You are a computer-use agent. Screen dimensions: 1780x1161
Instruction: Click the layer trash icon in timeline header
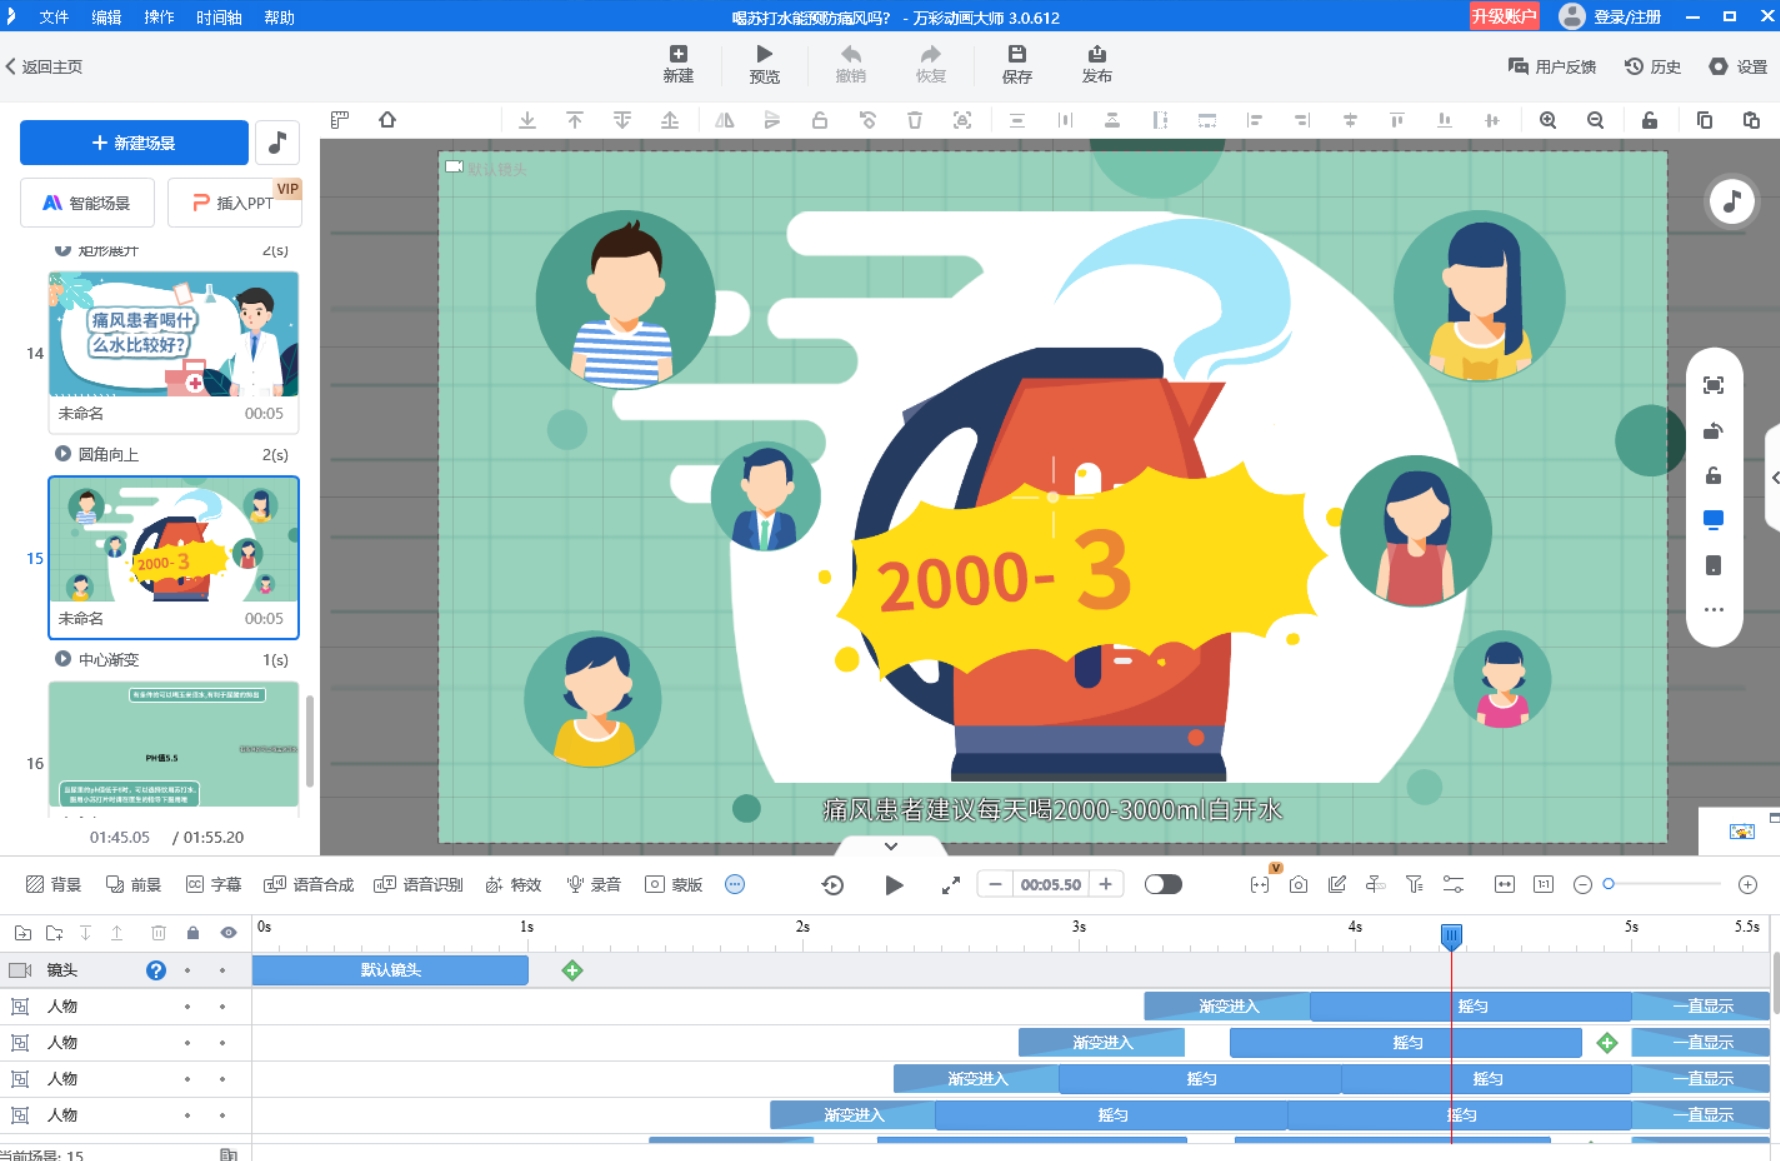coord(158,933)
